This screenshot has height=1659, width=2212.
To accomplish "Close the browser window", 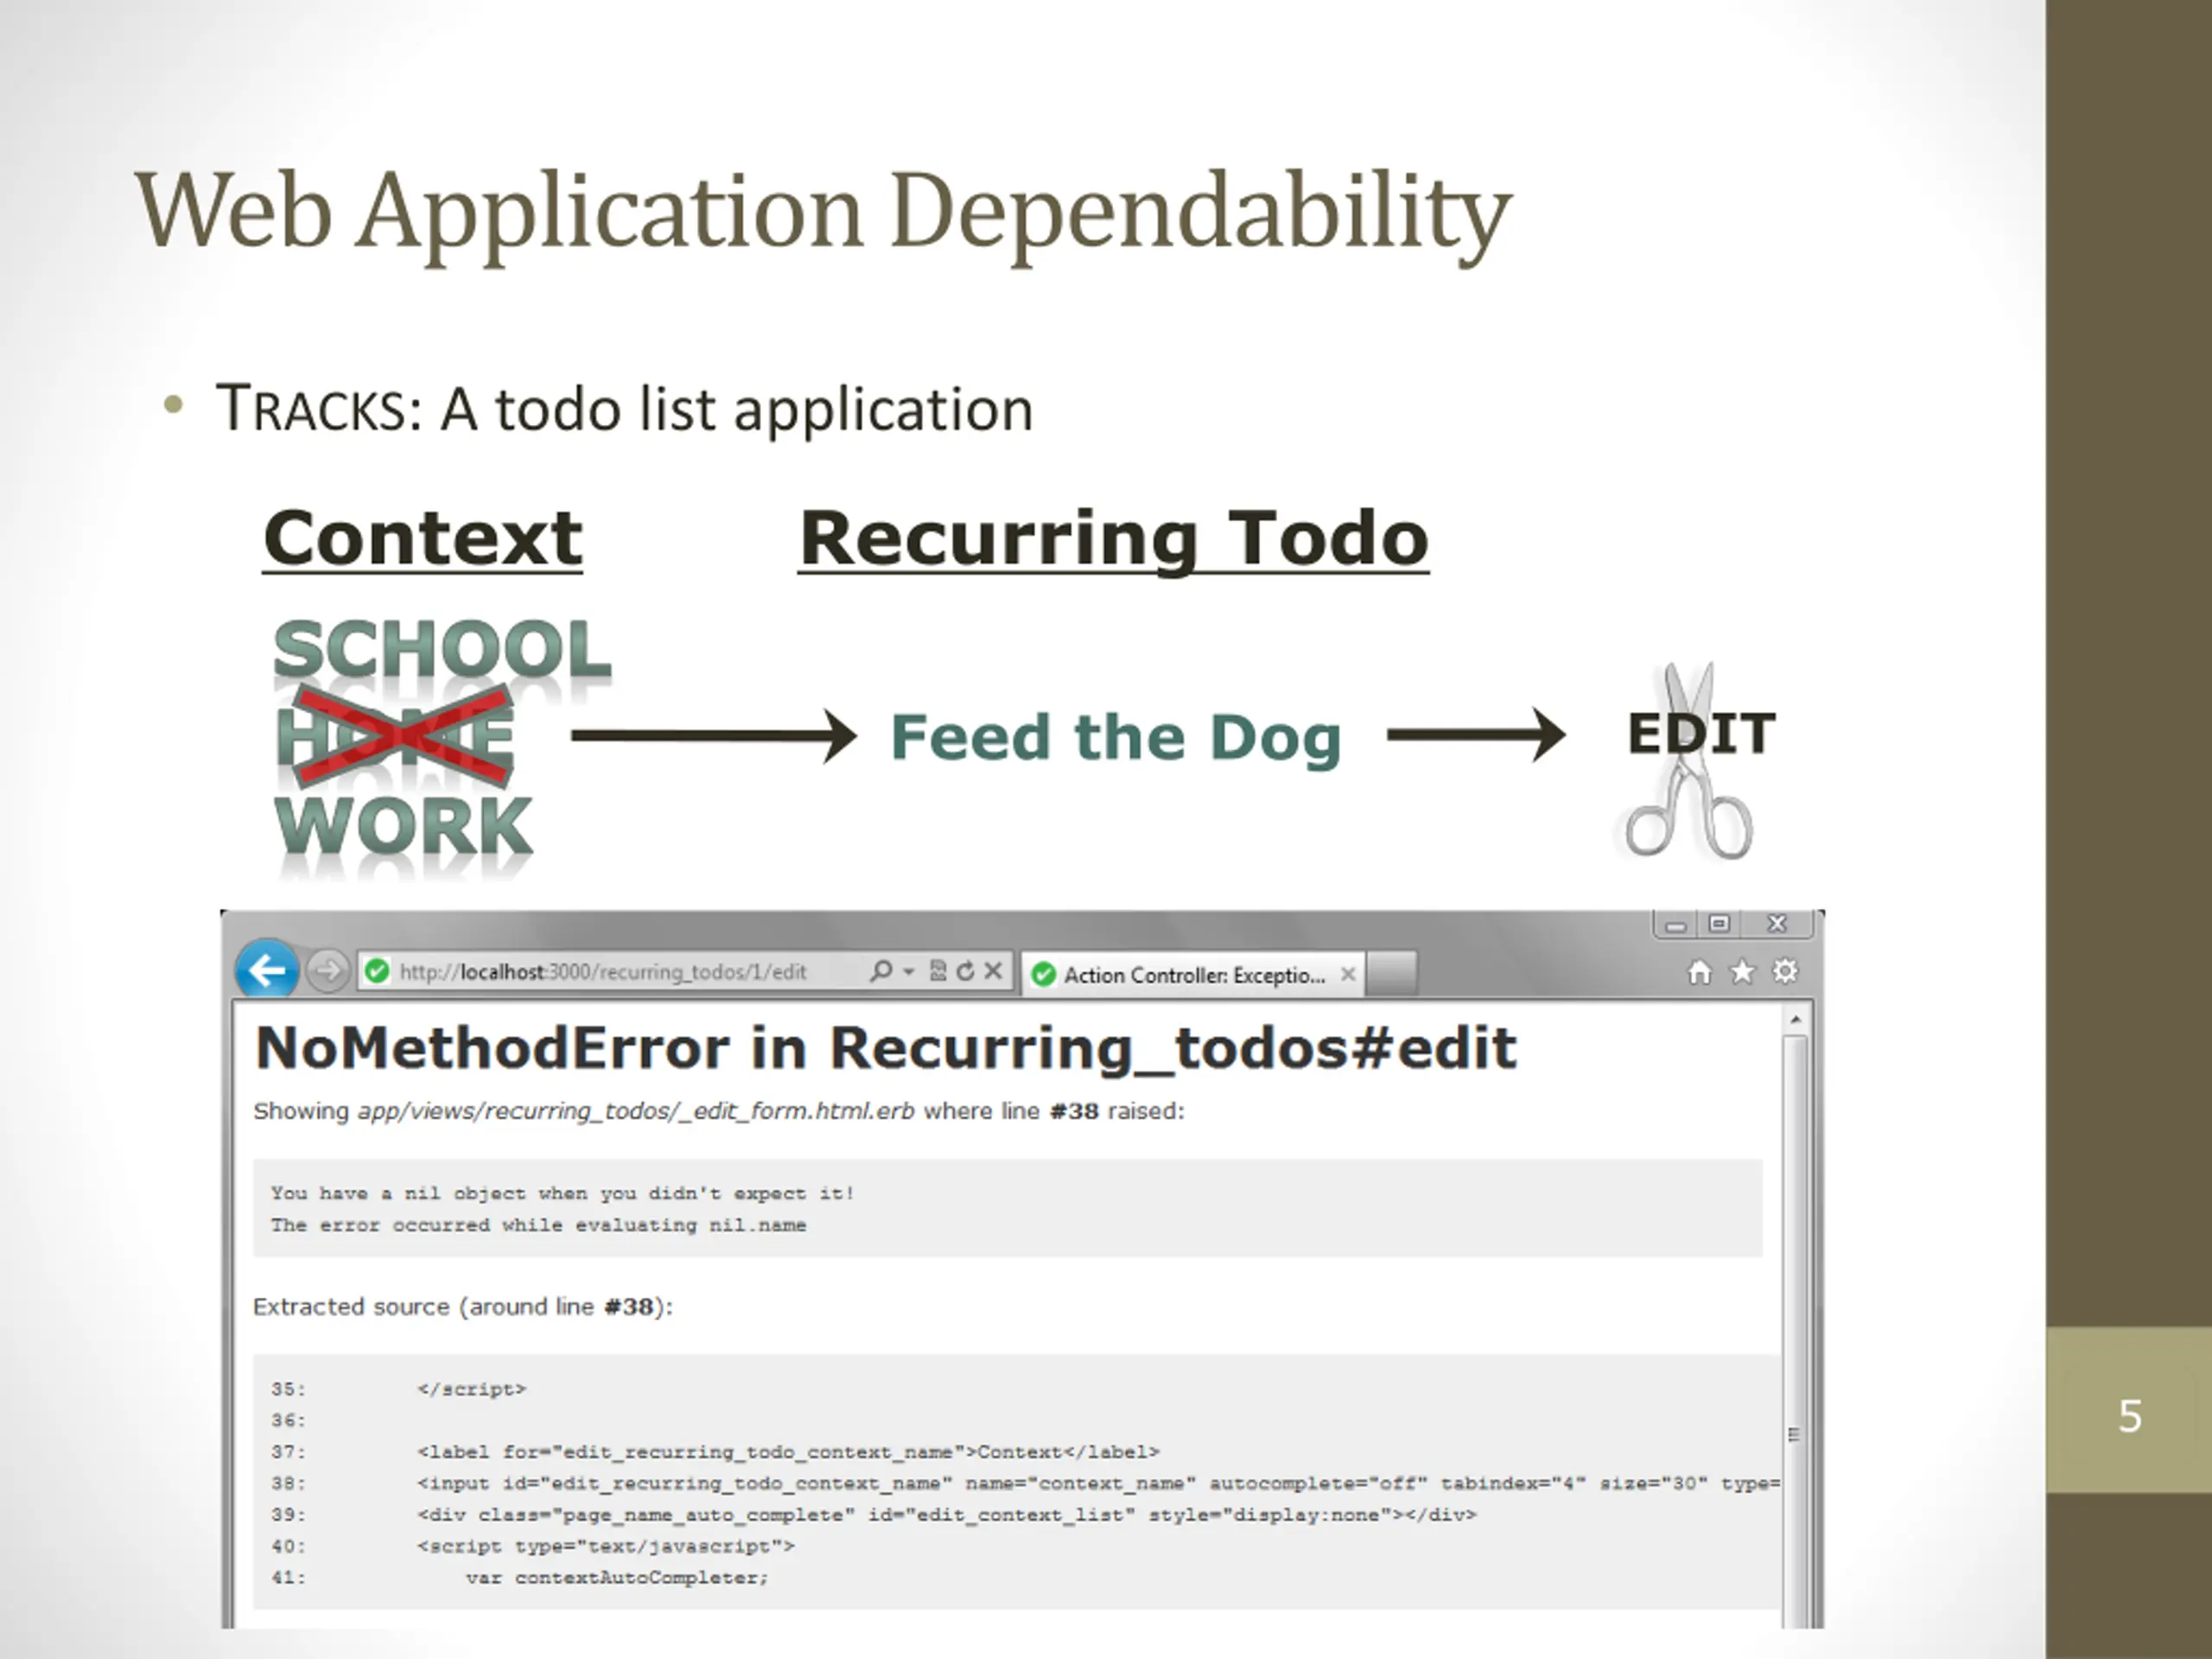I will (1777, 924).
